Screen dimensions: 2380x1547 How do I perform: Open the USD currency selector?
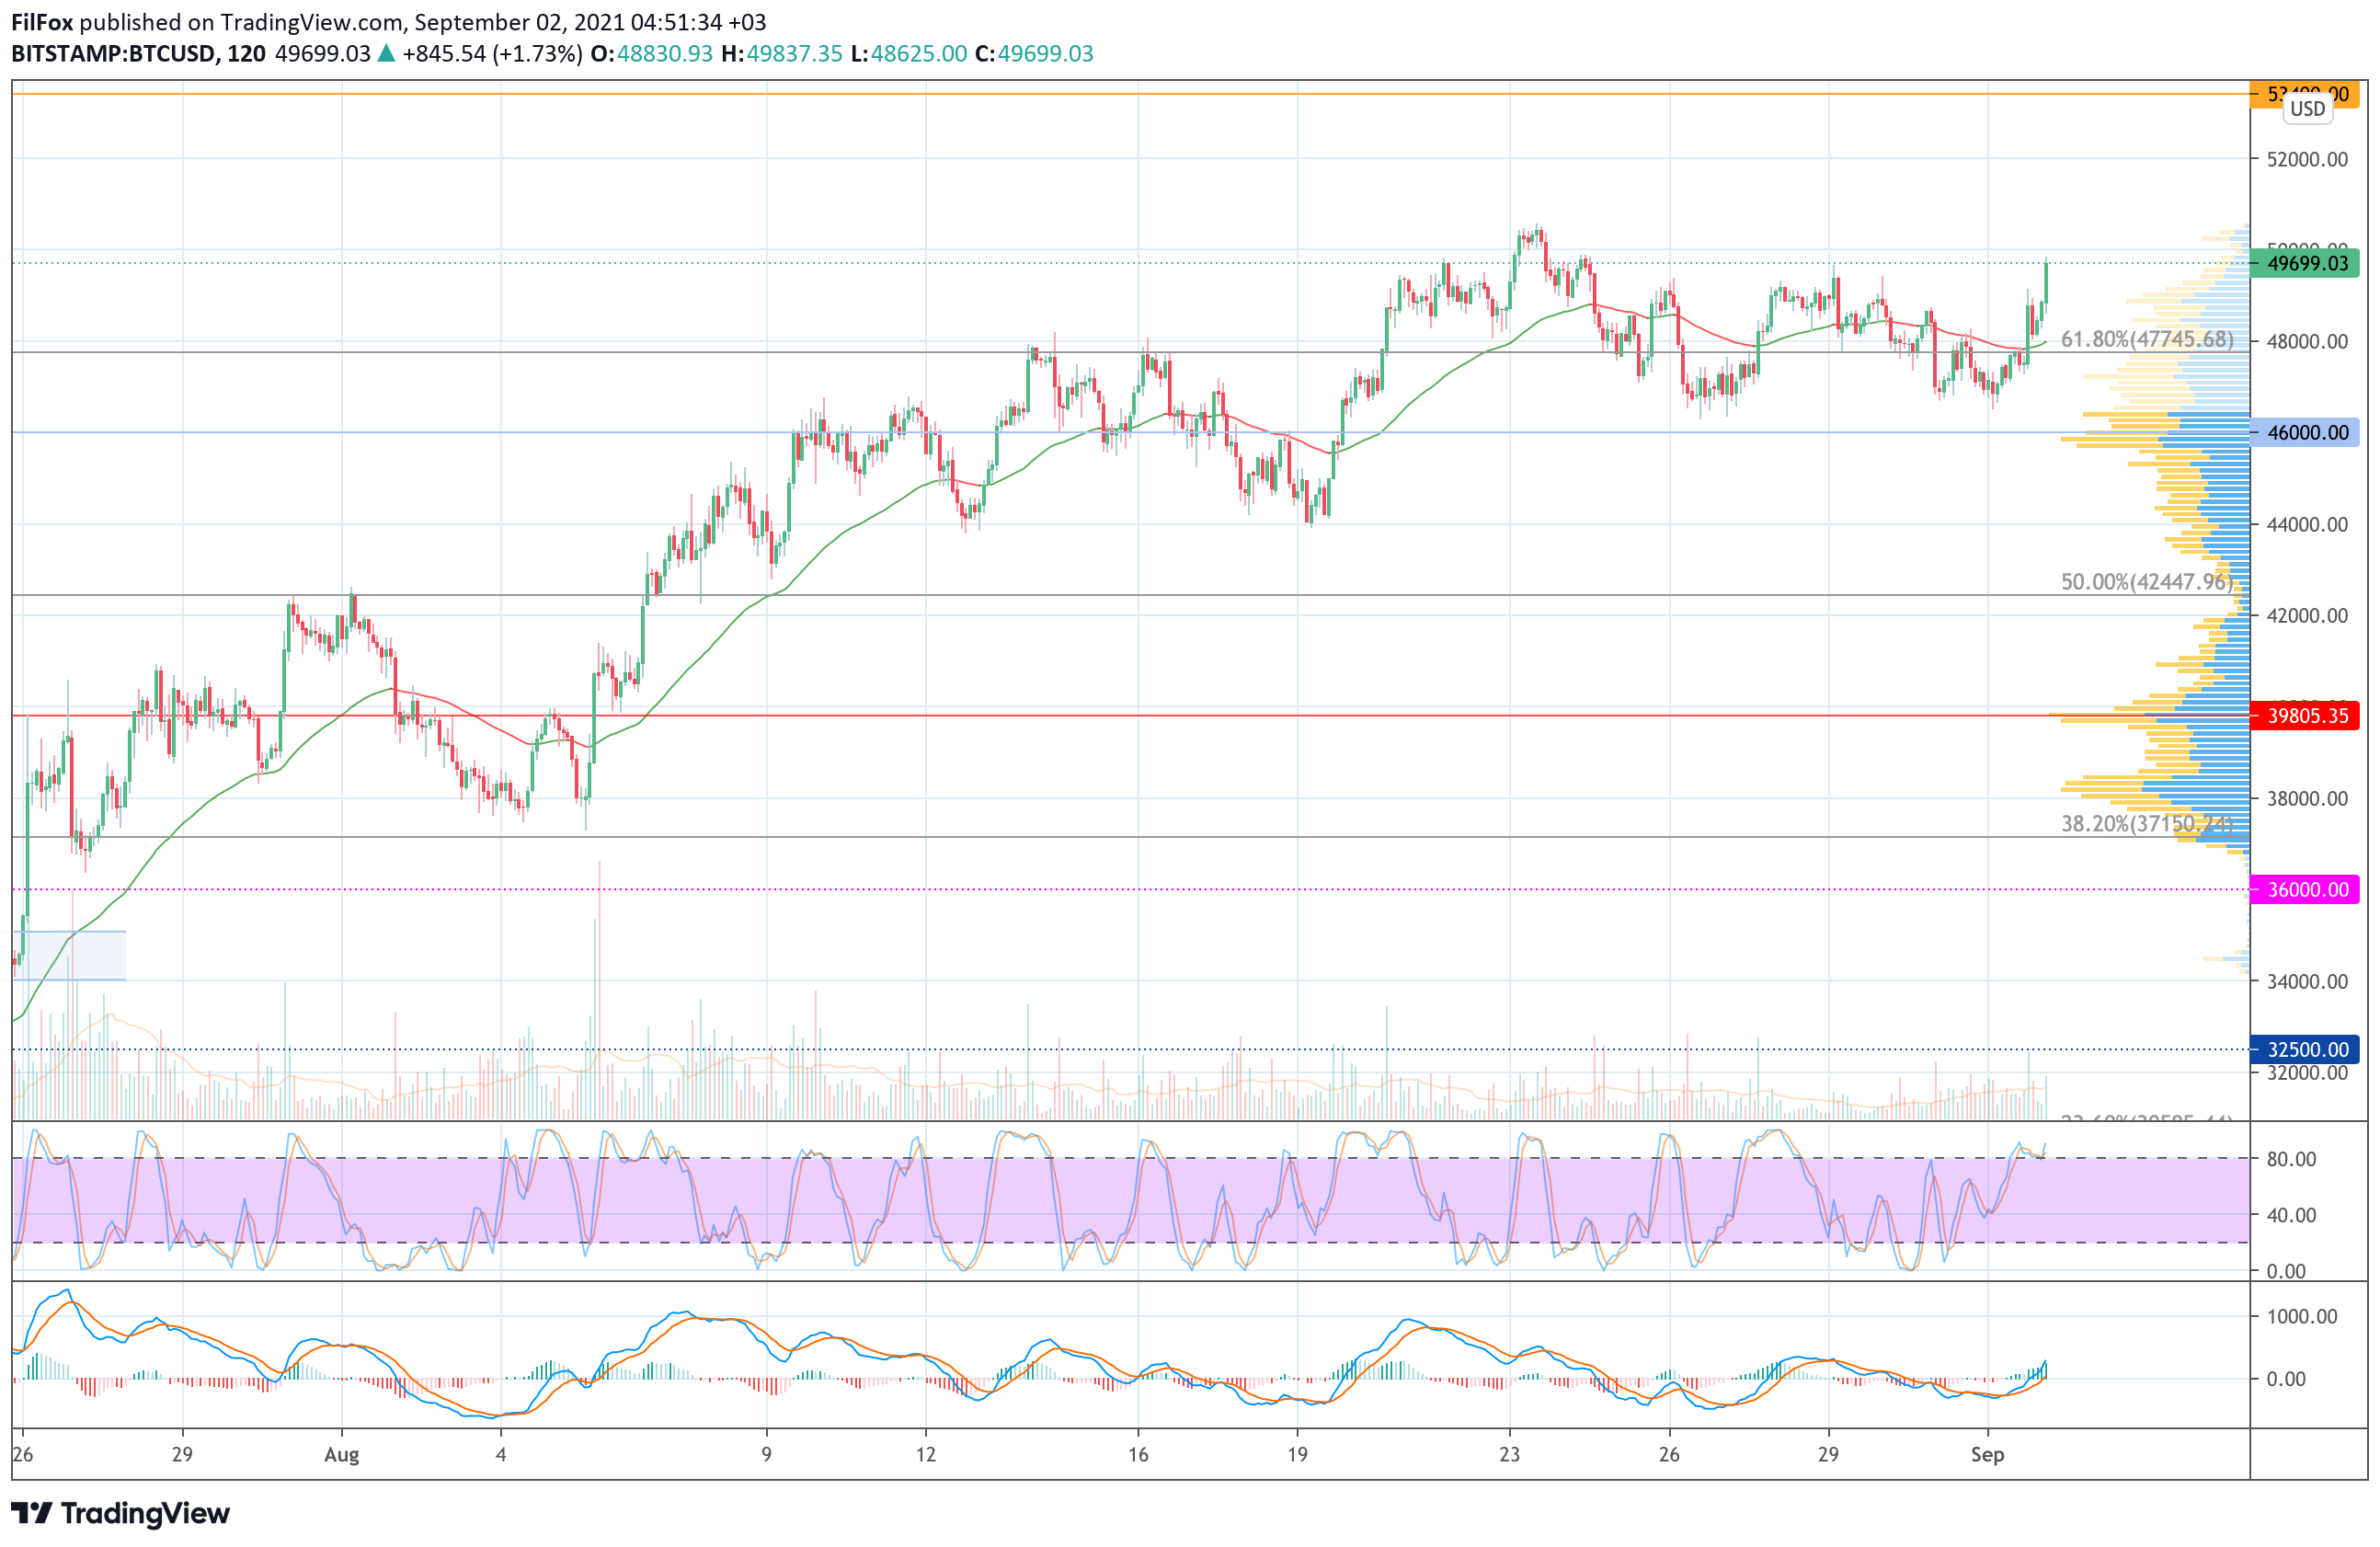(x=2307, y=109)
